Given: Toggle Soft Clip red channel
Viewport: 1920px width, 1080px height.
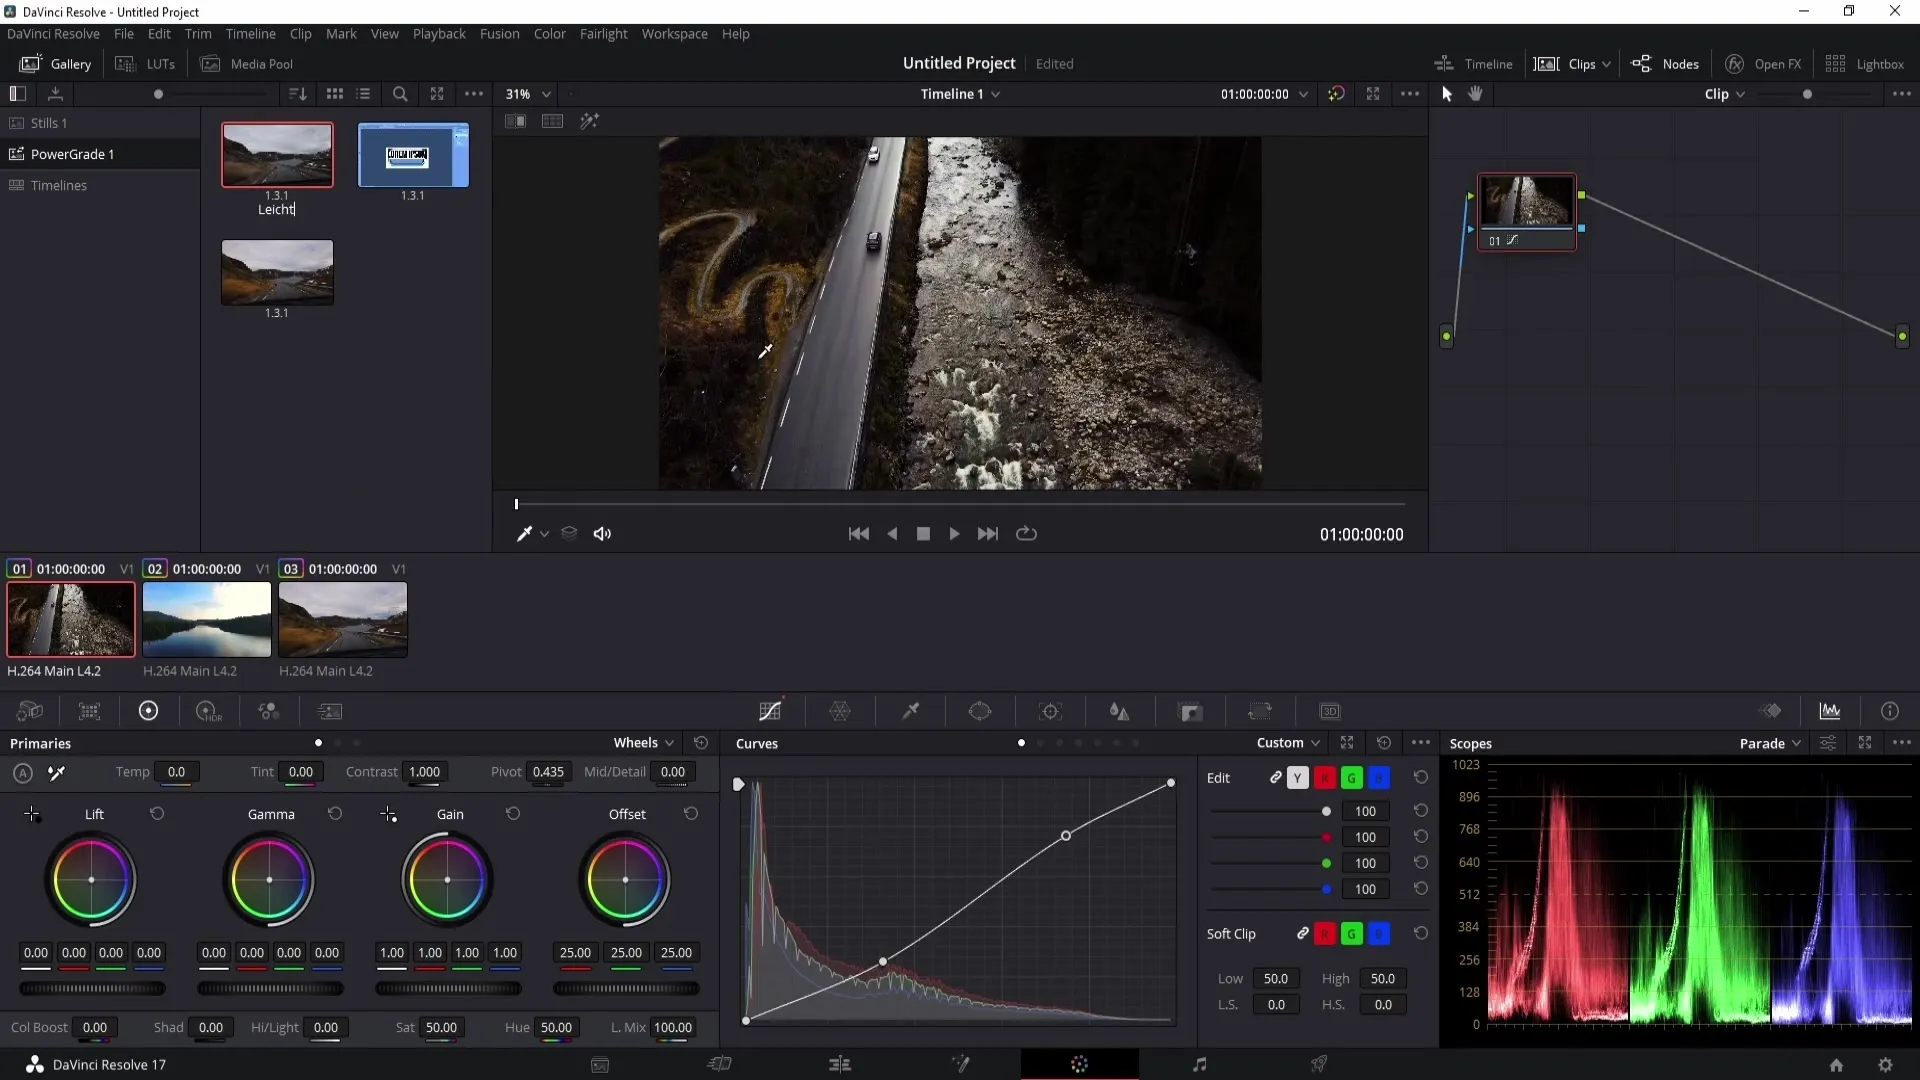Looking at the screenshot, I should coord(1325,934).
